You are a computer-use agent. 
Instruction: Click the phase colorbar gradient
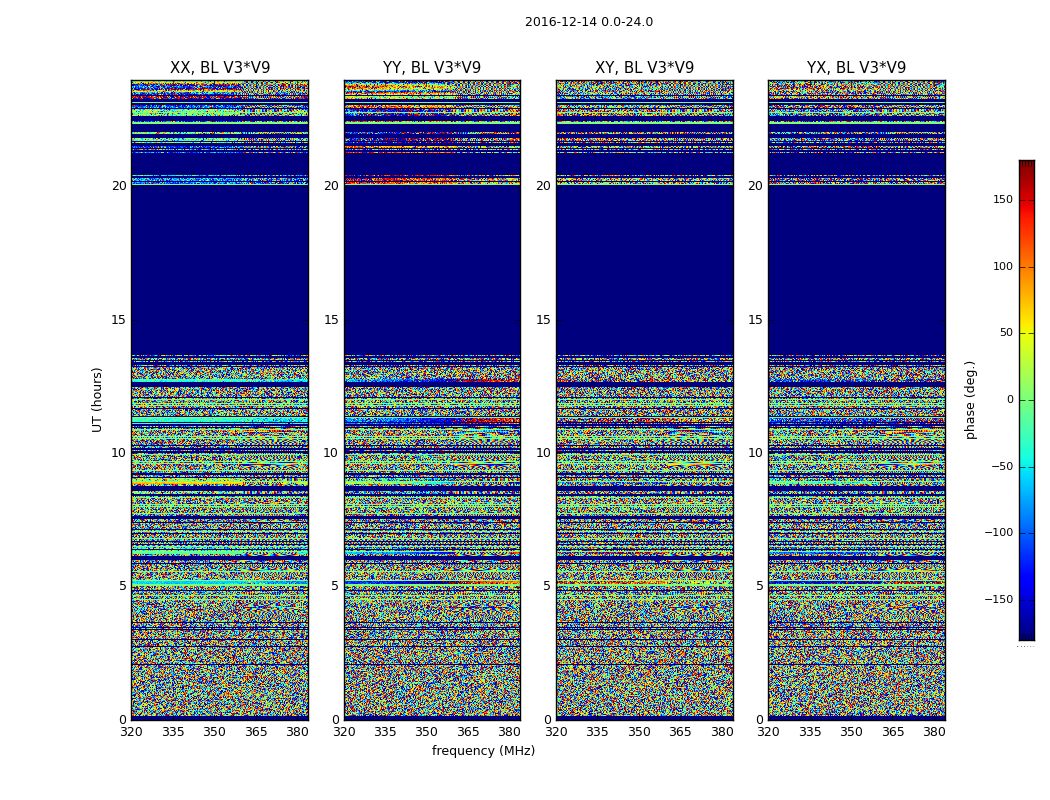coord(1027,400)
